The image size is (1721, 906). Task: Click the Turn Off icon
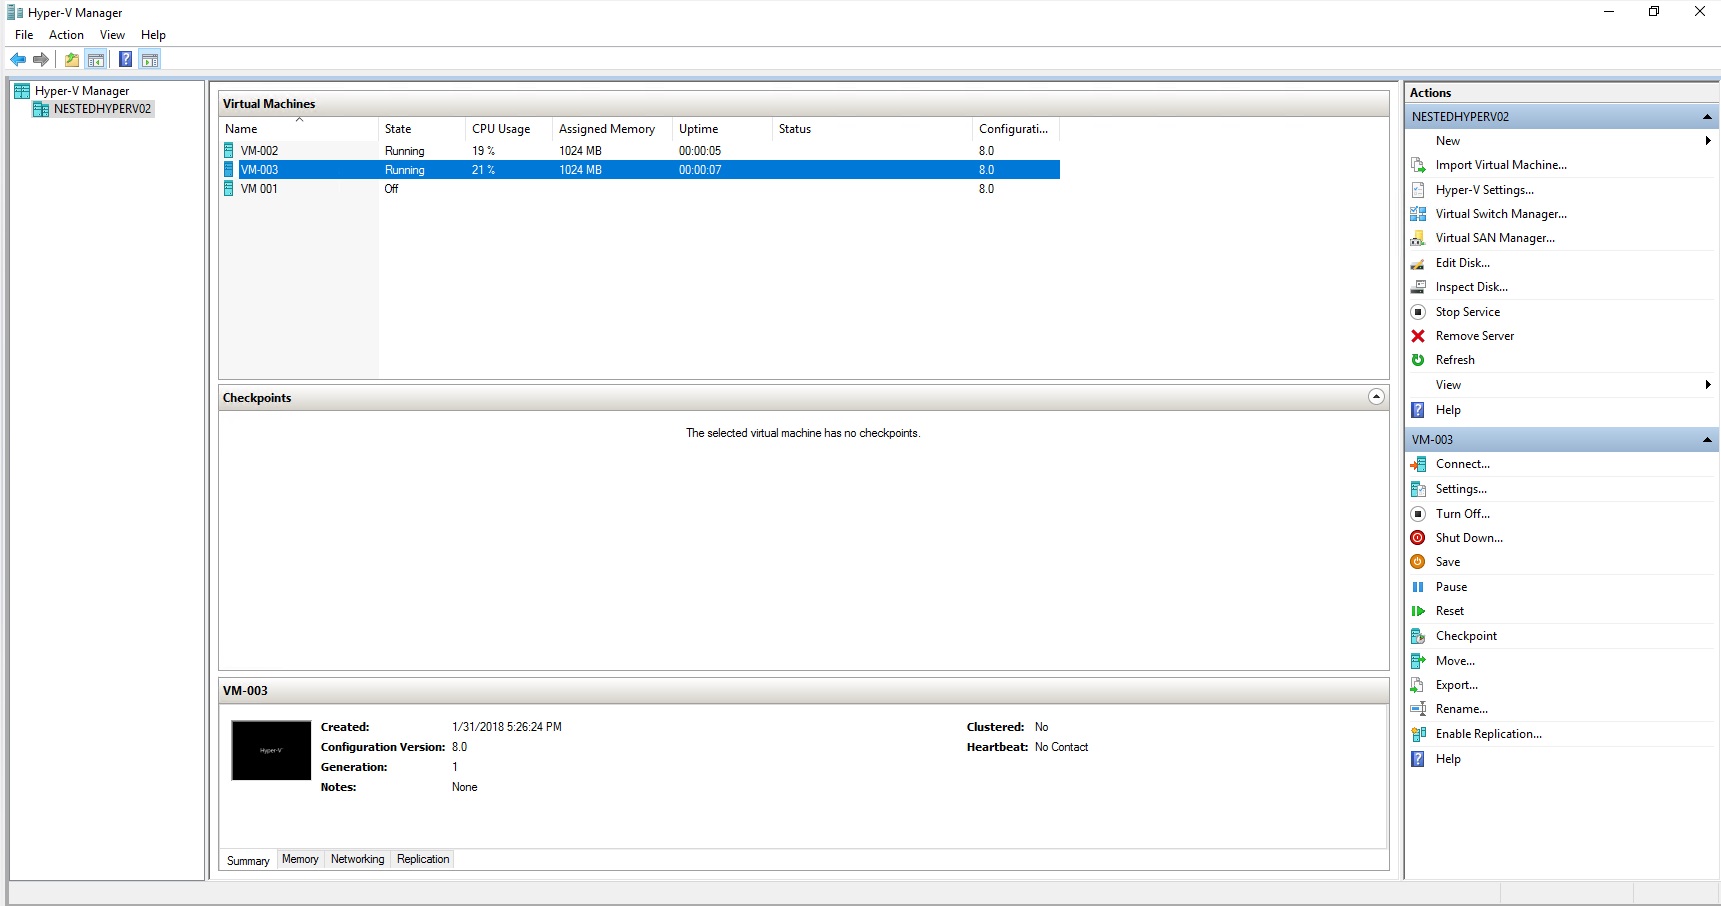click(x=1418, y=514)
